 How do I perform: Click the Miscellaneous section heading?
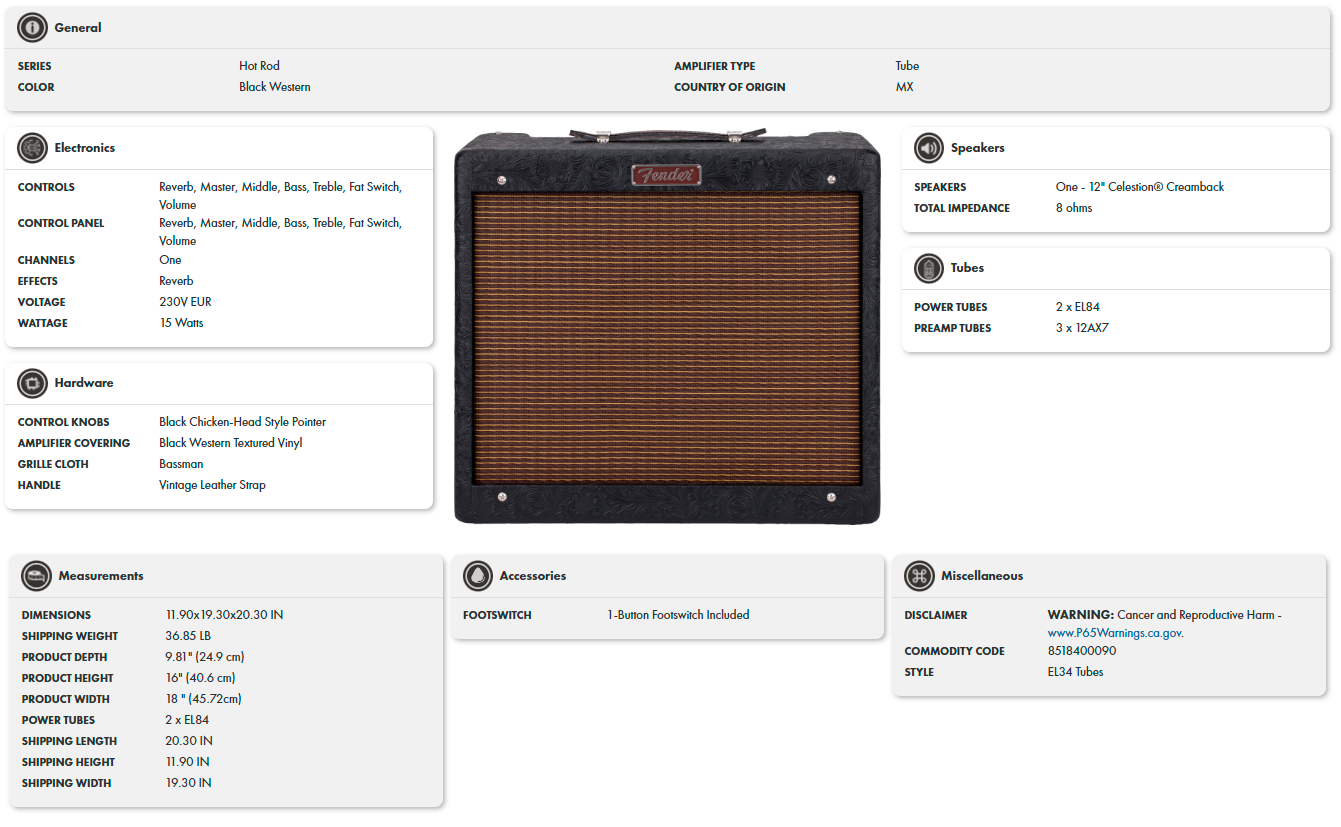[x=982, y=576]
